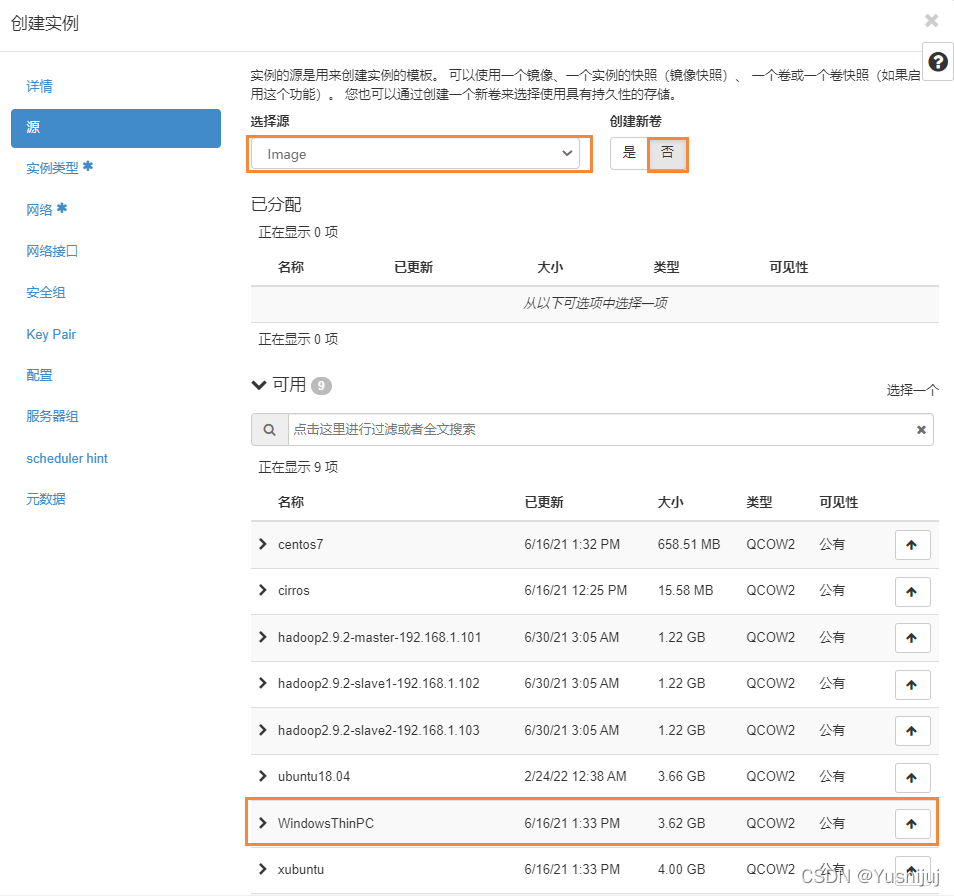Screen dimensions: 954x896
Task: Sort available list by 类型 header
Action: pos(759,502)
